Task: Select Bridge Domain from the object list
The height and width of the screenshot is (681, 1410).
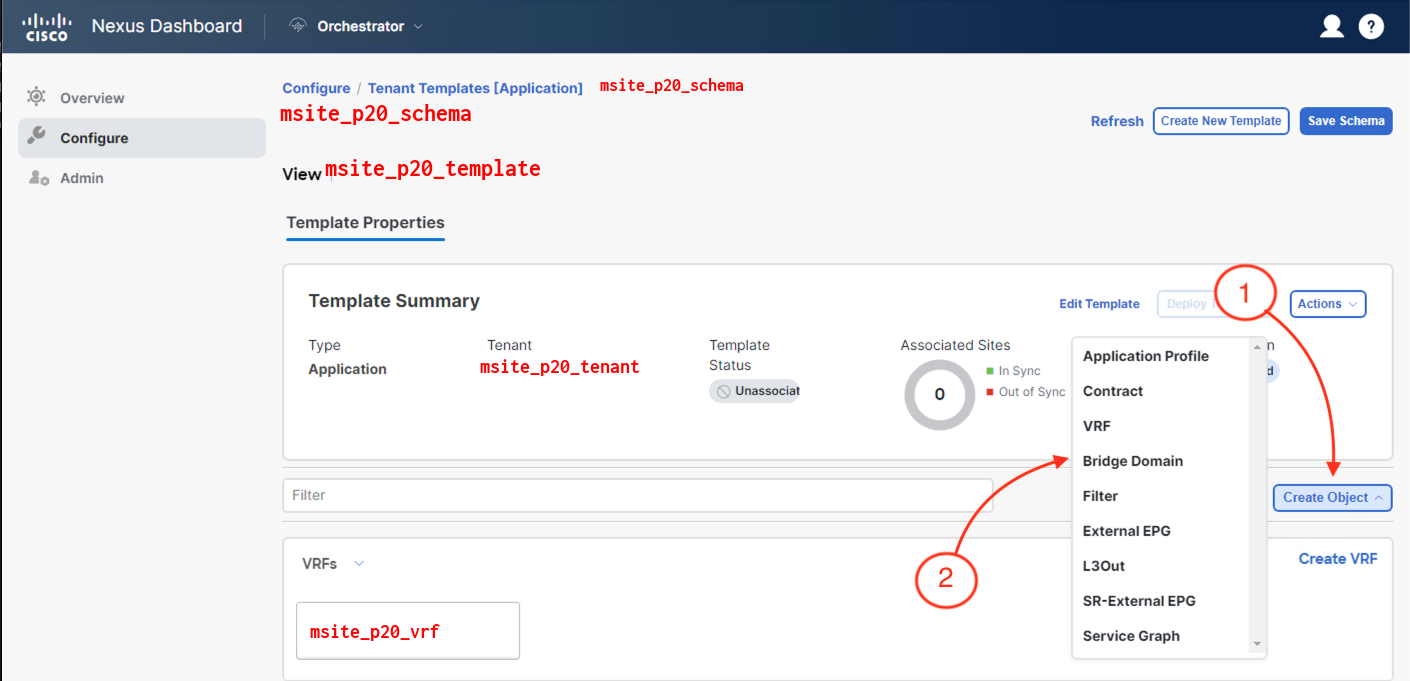Action: [x=1132, y=461]
